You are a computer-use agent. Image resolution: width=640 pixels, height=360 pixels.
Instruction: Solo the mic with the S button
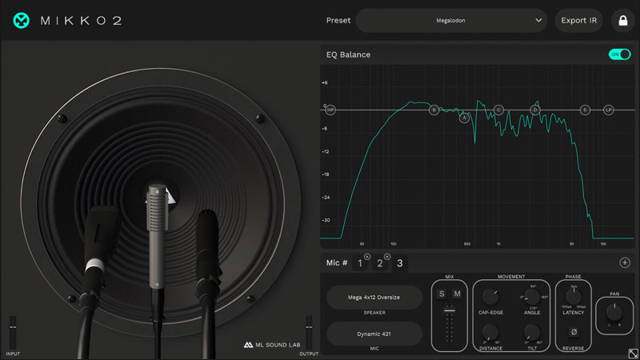[442, 293]
